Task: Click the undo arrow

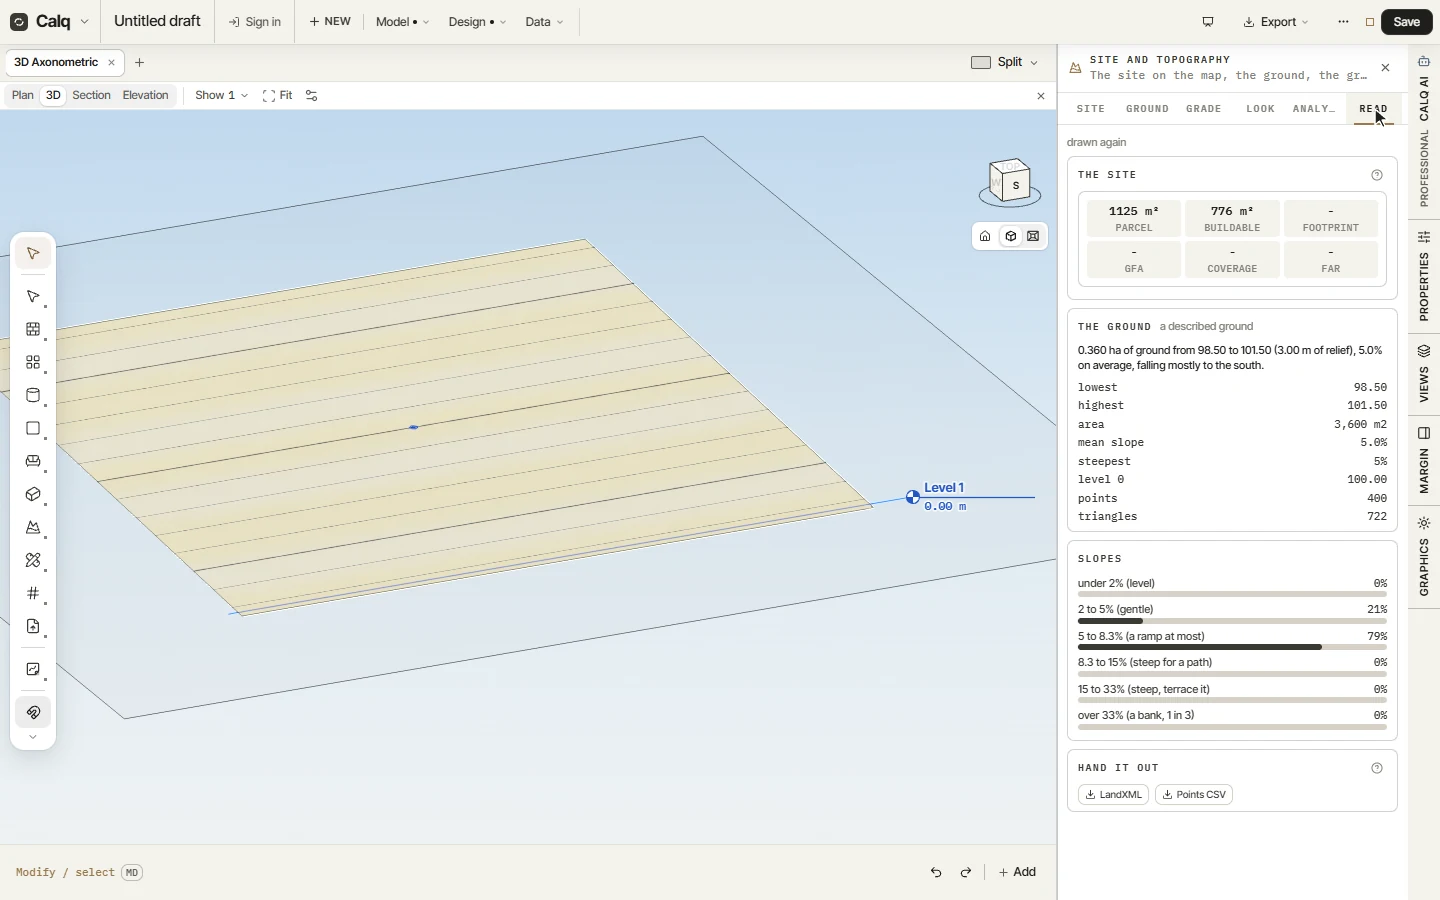Action: (x=936, y=872)
